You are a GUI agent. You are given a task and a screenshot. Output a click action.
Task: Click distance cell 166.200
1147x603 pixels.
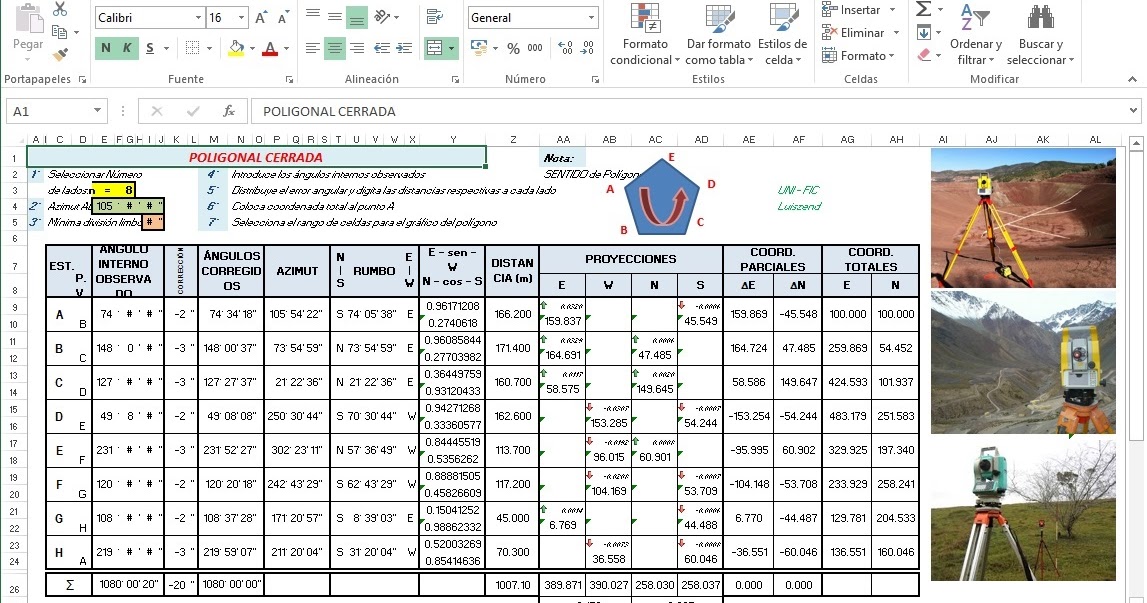[512, 314]
